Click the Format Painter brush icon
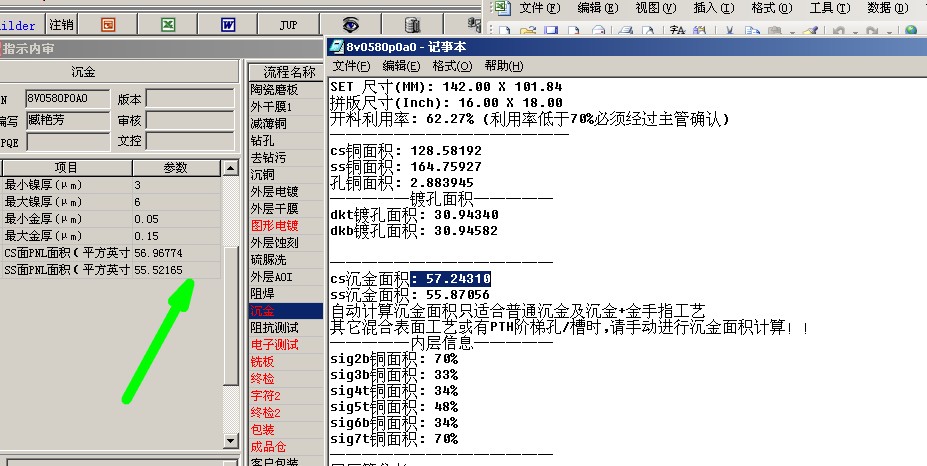Viewport: 927px width, 466px height. point(810,31)
